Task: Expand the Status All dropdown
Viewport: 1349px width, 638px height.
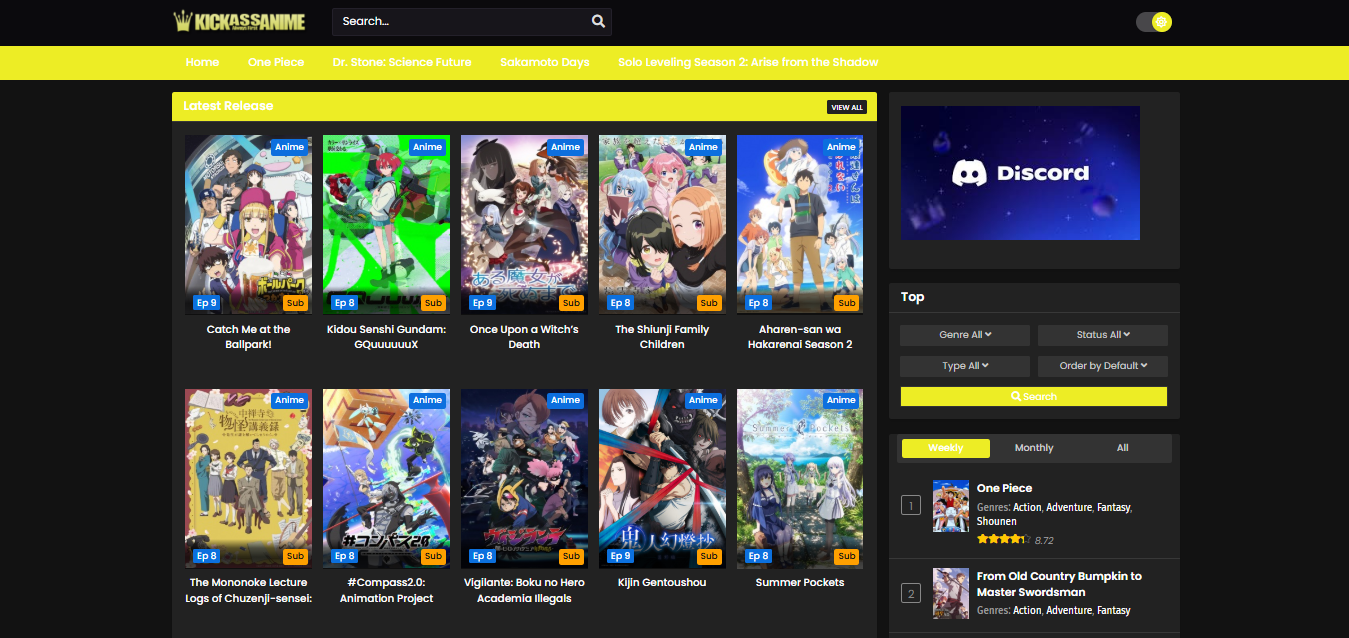Action: 1103,335
